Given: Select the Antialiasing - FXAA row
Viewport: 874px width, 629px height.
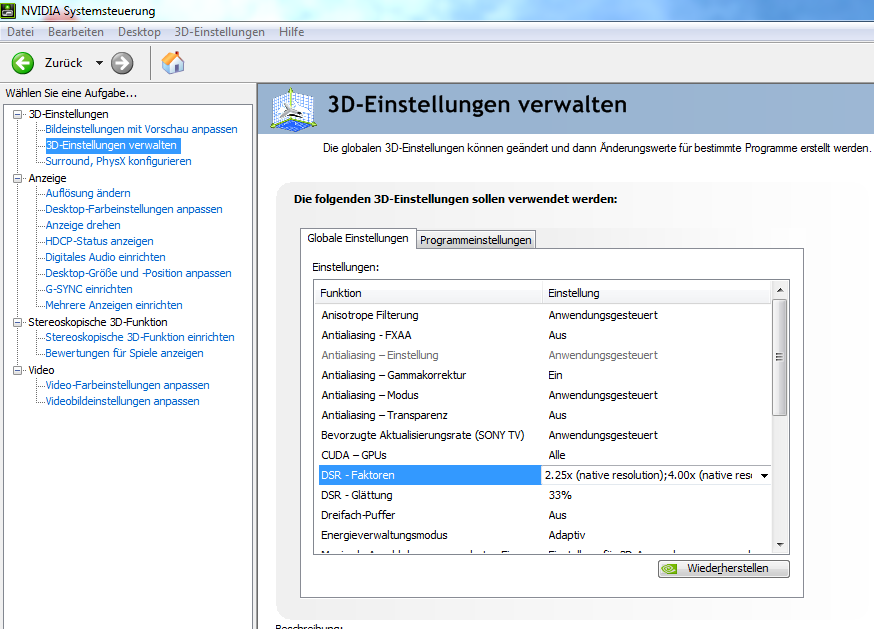Looking at the screenshot, I should 543,335.
